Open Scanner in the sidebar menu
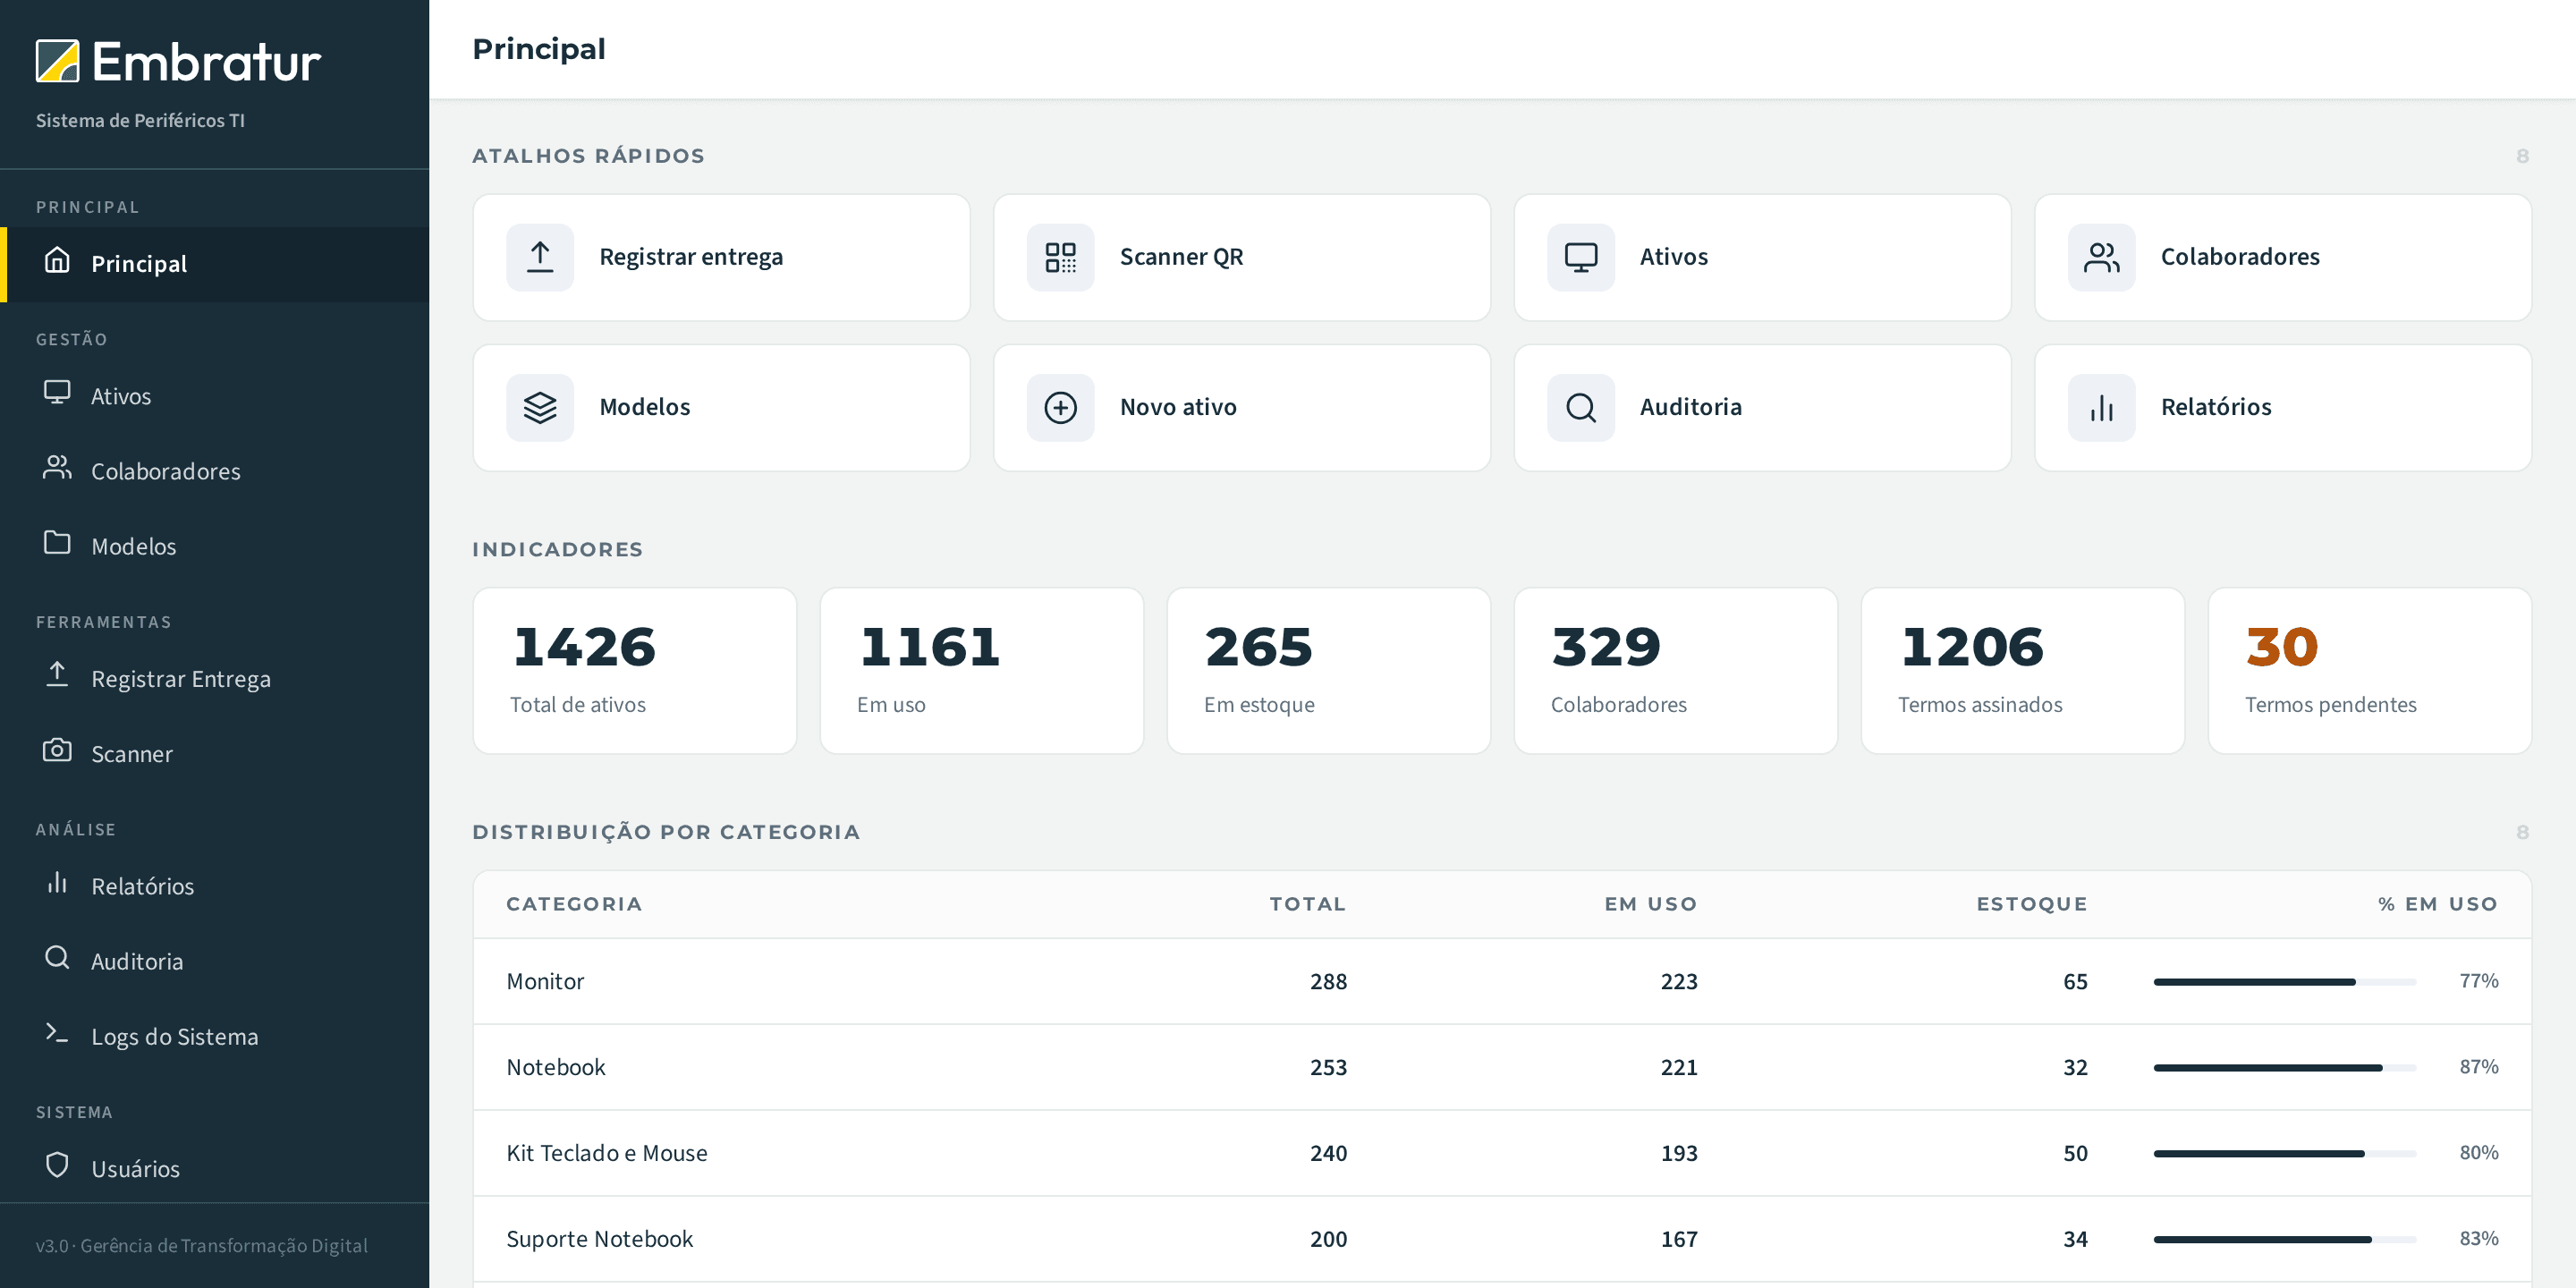The height and width of the screenshot is (1288, 2576). (x=214, y=753)
